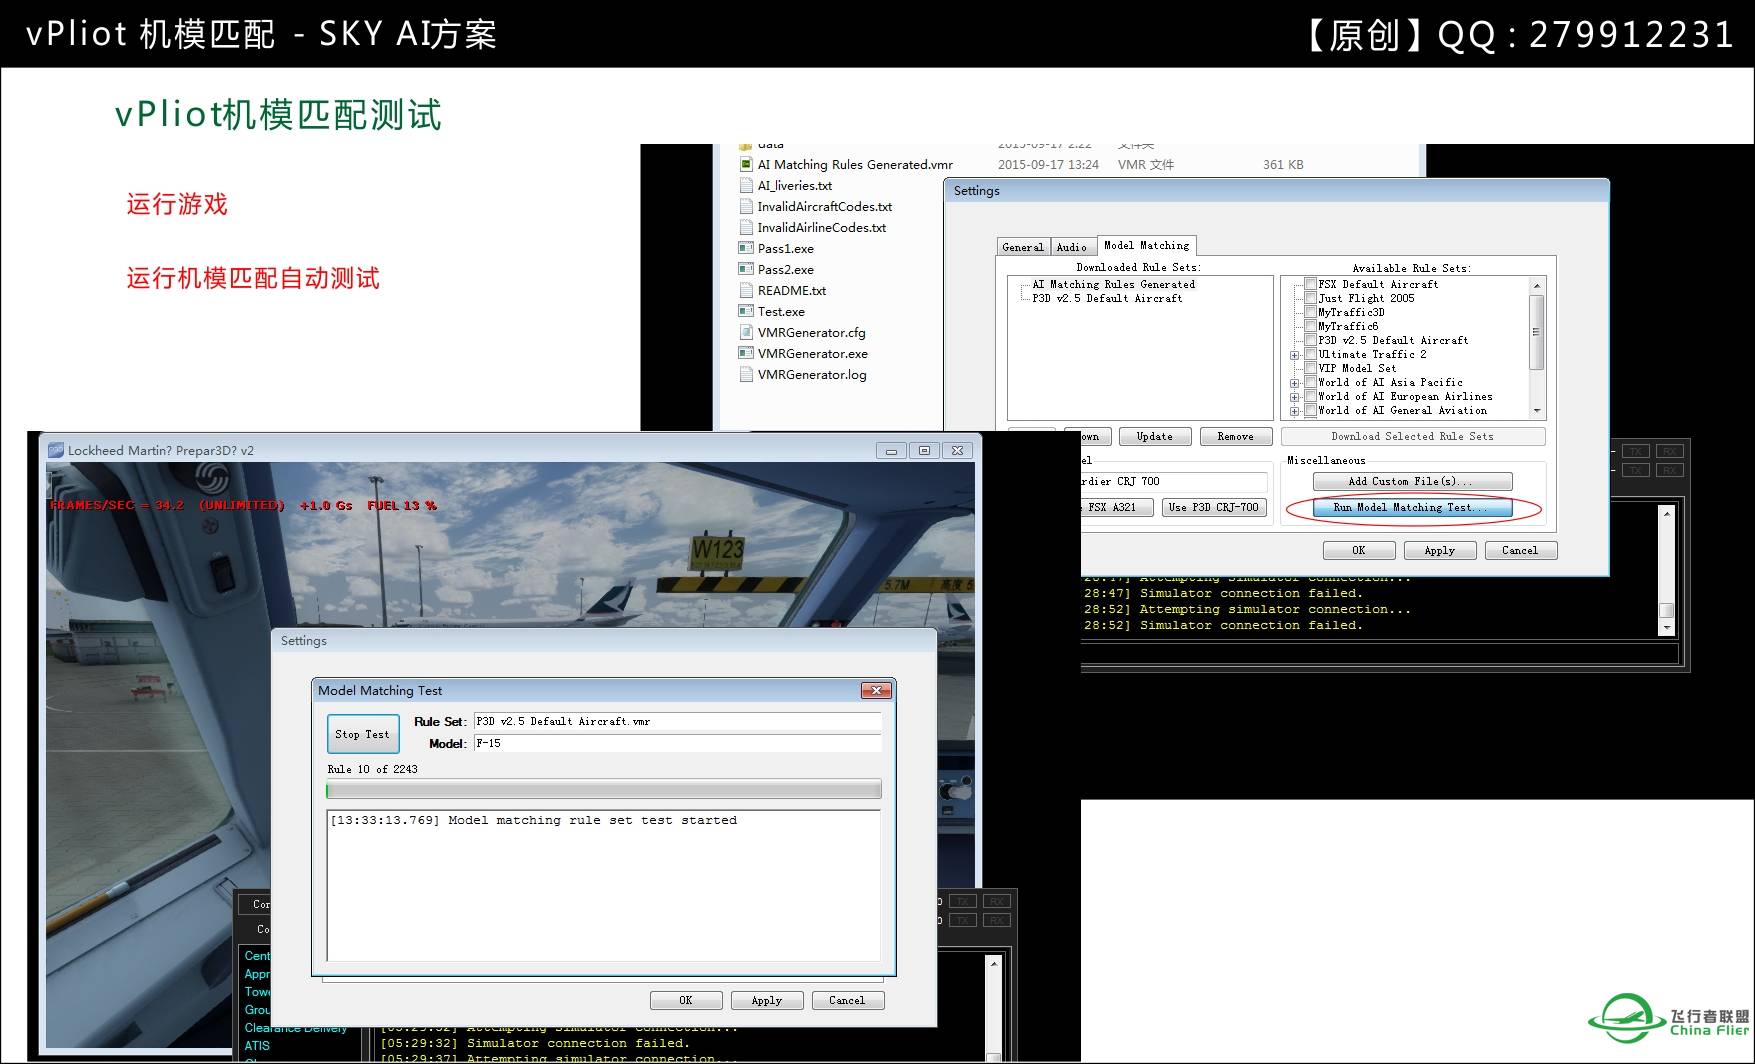Click the Rule Set field in test dialog
Image resolution: width=1755 pixels, height=1064 pixels.
[x=677, y=721]
